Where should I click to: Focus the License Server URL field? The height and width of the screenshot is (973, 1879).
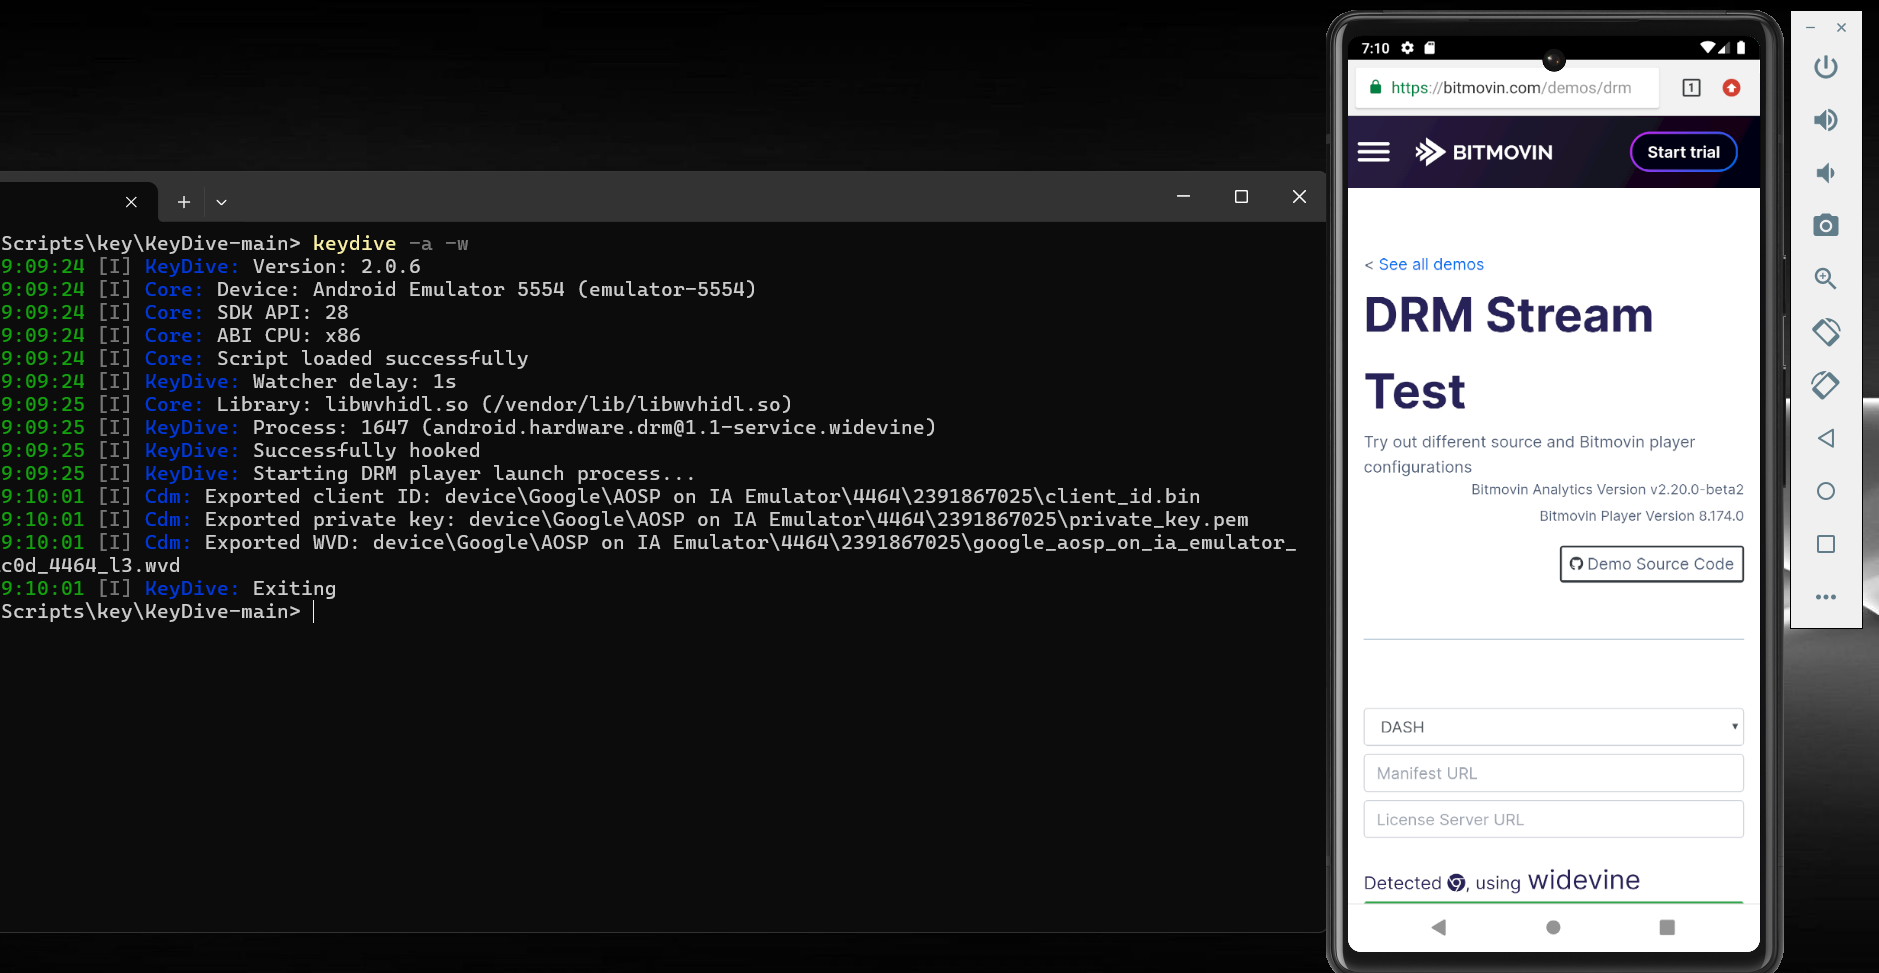point(1553,819)
